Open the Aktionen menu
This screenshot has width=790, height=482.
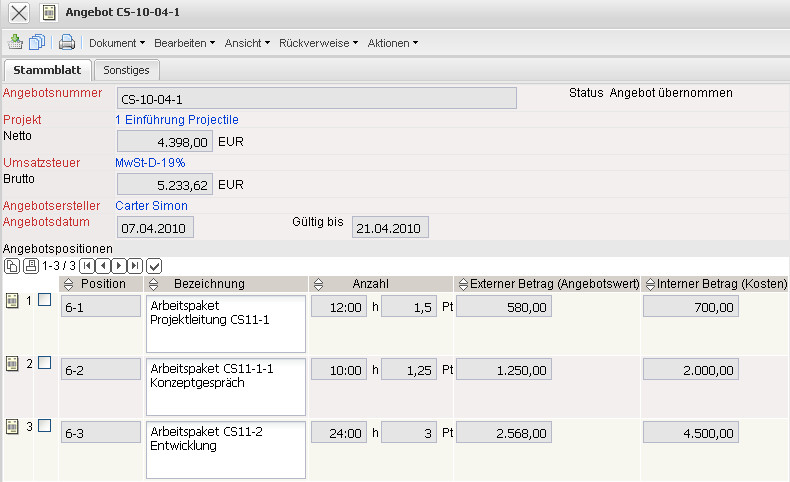click(392, 43)
